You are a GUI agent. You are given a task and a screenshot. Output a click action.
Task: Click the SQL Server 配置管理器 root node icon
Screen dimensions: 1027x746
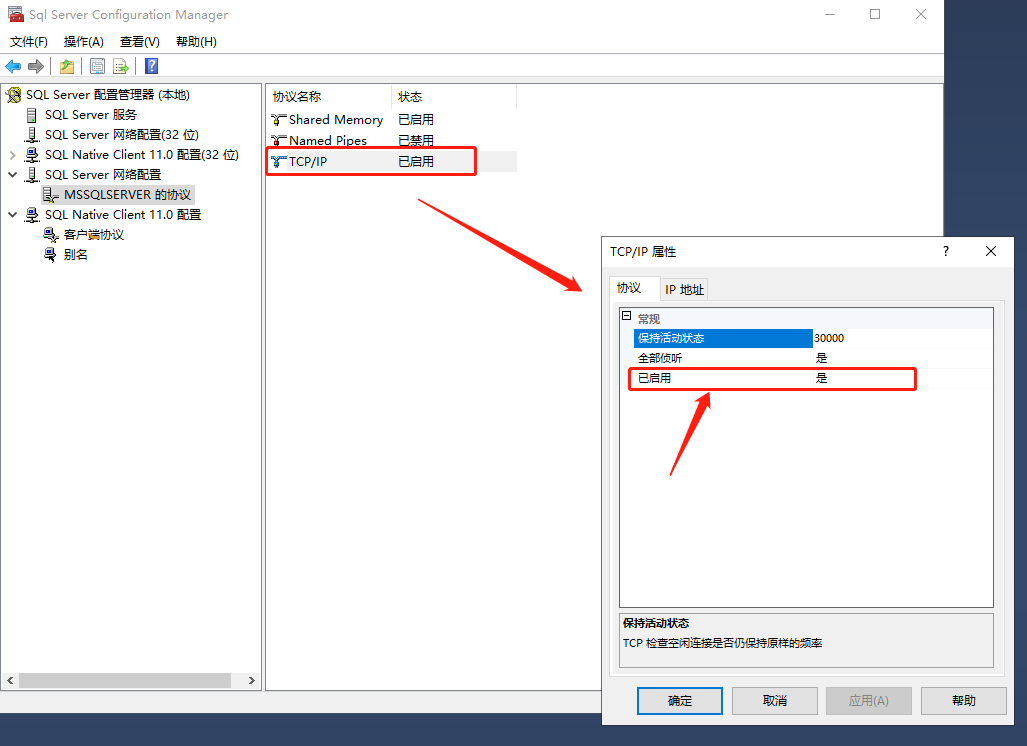pyautogui.click(x=14, y=95)
